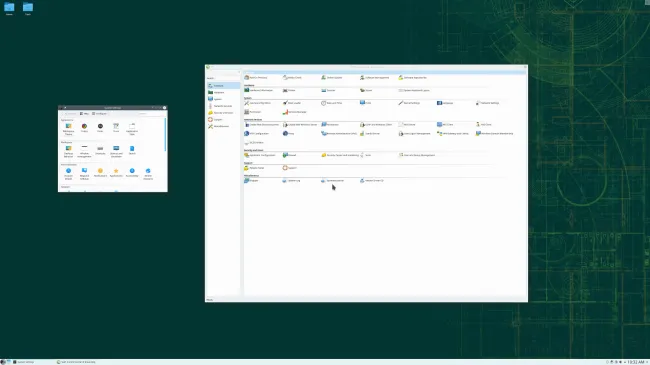Viewport: 650px width, 365px height.
Task: Open Notifications in System Settings
Action: [x=100, y=173]
